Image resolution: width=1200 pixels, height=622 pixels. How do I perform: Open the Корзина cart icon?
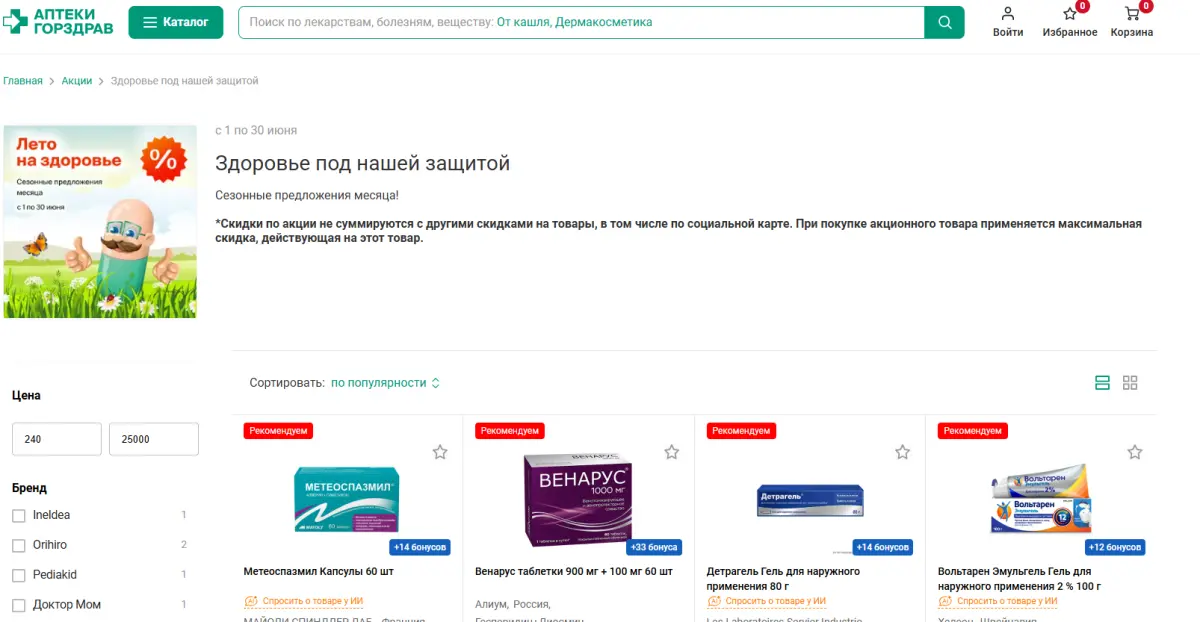1131,22
